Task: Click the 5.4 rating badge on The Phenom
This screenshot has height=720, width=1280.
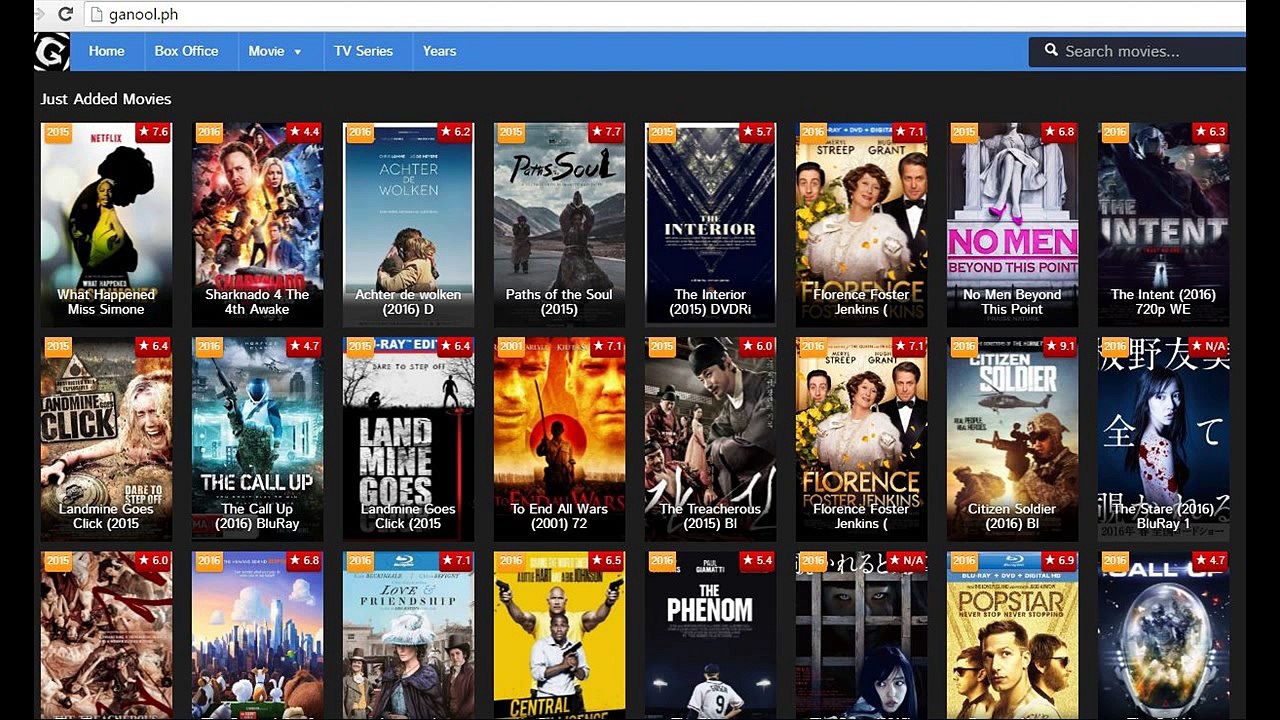Action: [757, 561]
